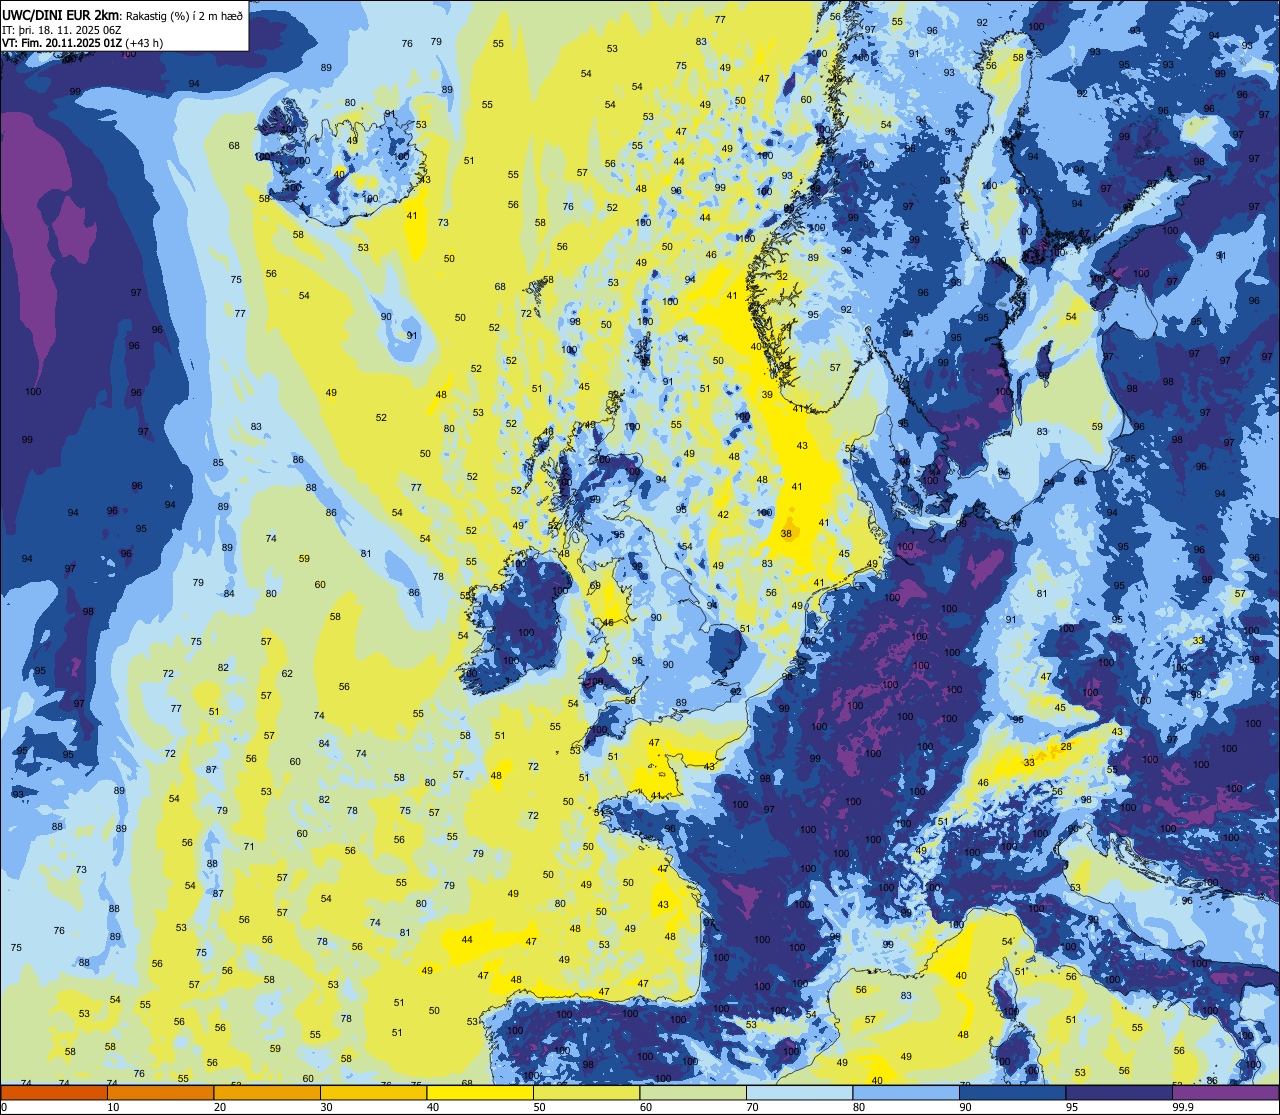The width and height of the screenshot is (1280, 1115).
Task: Click the legend tick label '30'
Action: [x=326, y=1107]
